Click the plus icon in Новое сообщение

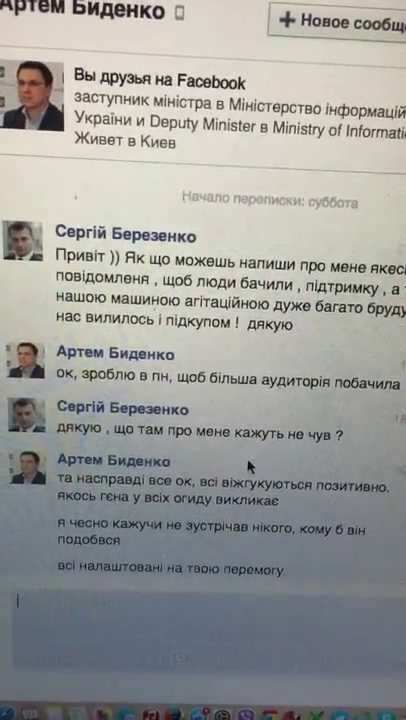(288, 20)
